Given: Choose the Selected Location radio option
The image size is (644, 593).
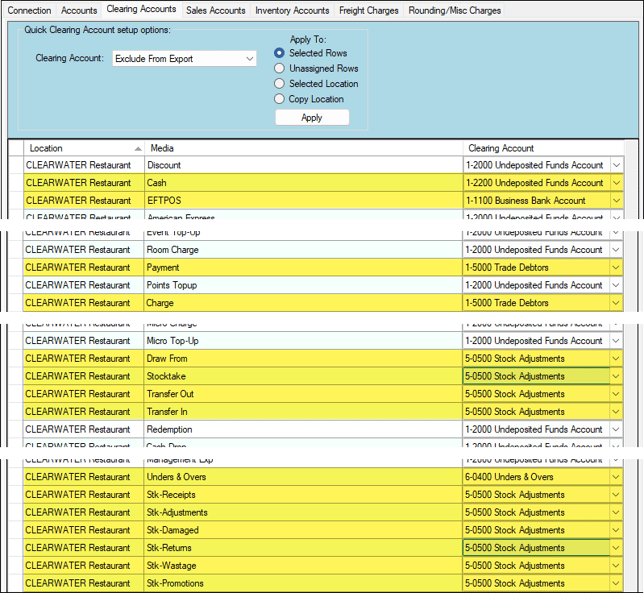Looking at the screenshot, I should click(317, 84).
